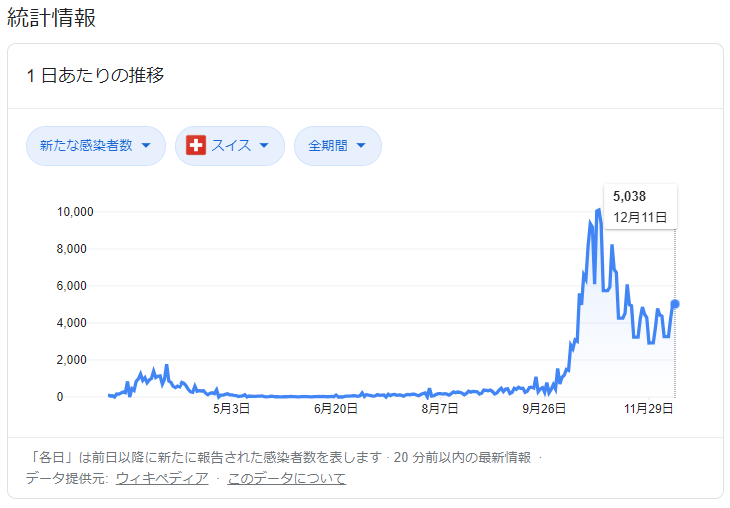
Task: Click the Swiss flag icon
Action: [x=196, y=145]
